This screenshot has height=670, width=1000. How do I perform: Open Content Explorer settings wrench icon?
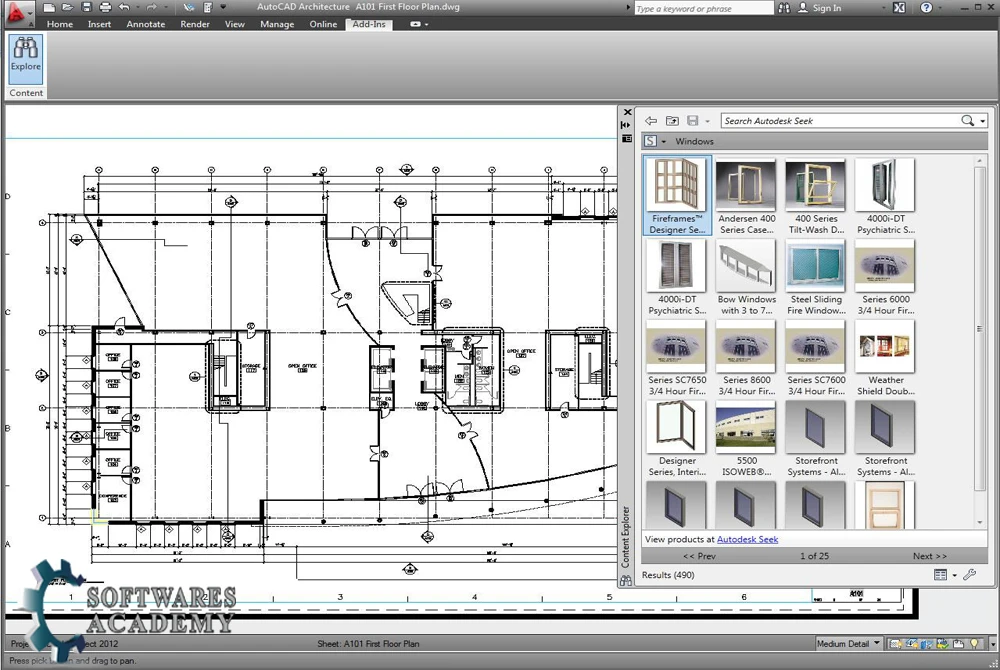coord(969,575)
